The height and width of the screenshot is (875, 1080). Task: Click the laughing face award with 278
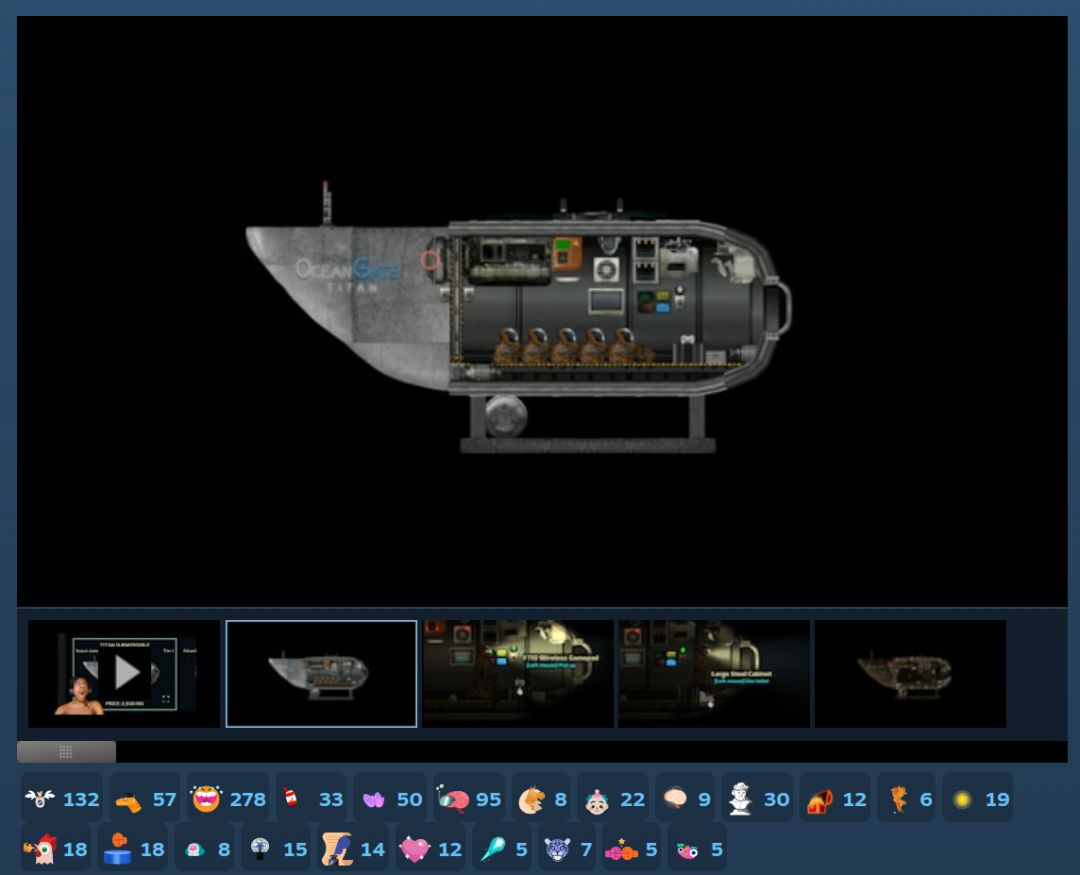[x=227, y=799]
